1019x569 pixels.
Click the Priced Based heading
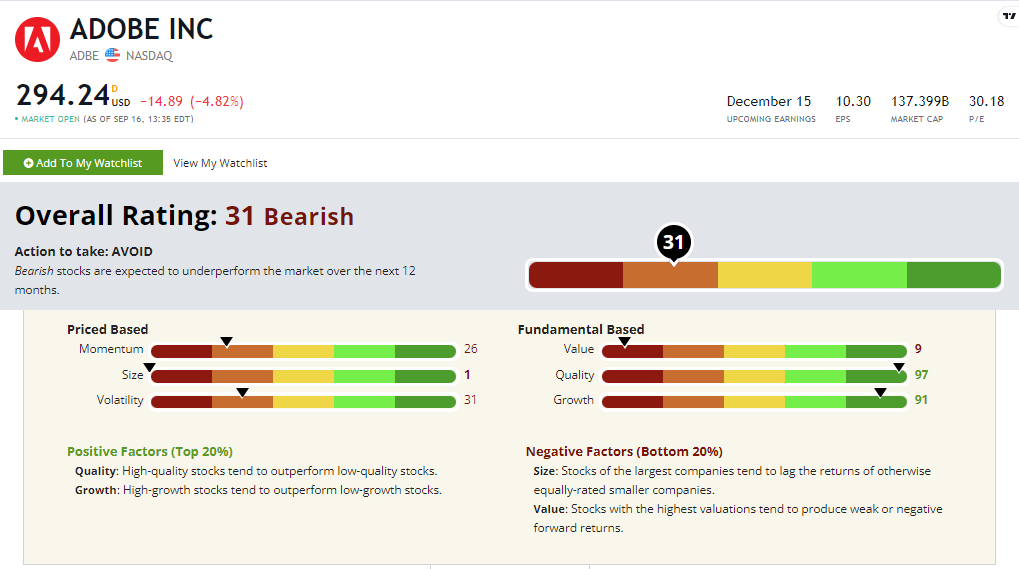click(x=108, y=329)
